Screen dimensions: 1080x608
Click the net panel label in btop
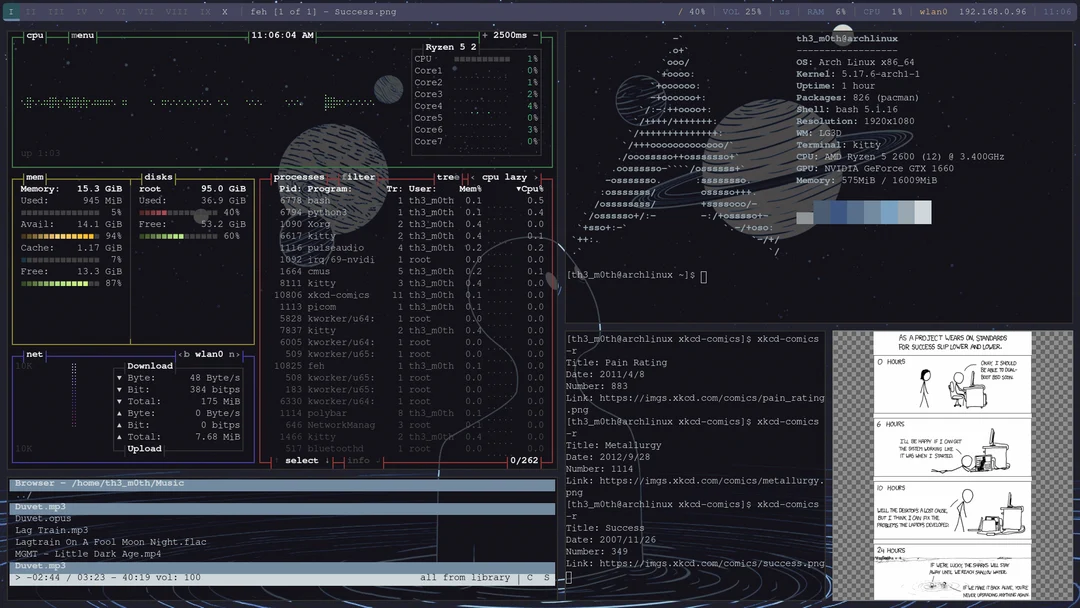click(x=33, y=354)
